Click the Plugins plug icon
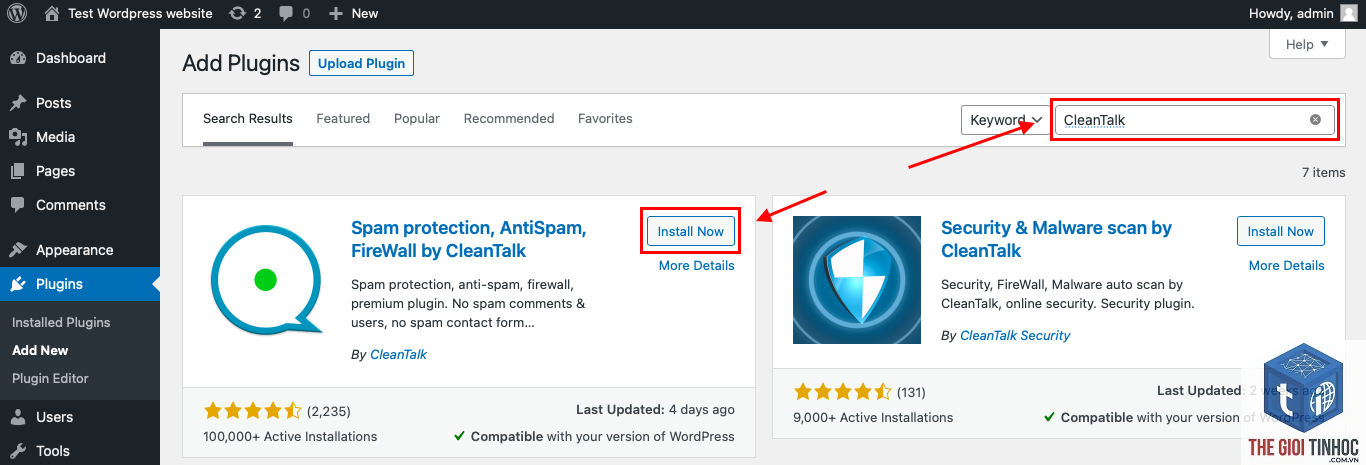This screenshot has height=465, width=1366. (x=18, y=284)
